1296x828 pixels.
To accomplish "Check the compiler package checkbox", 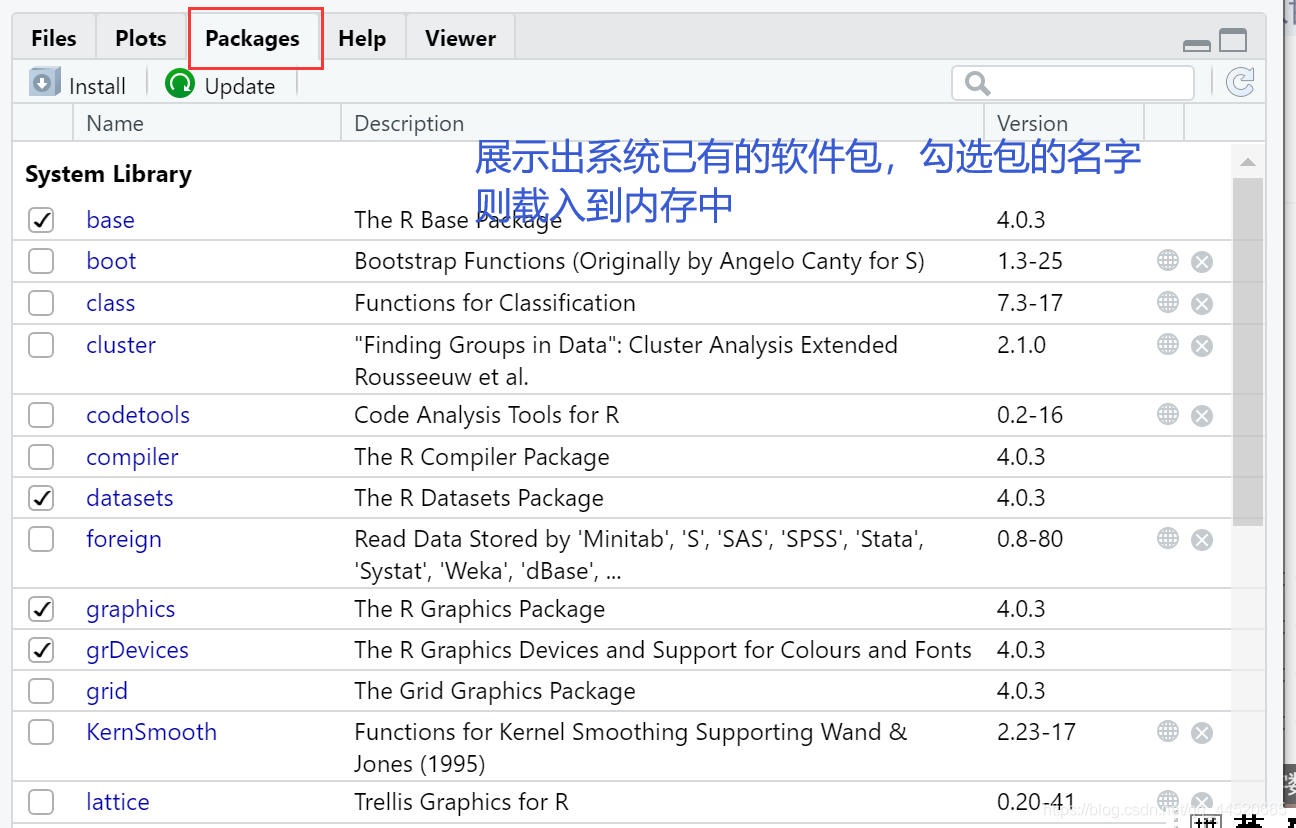I will point(41,457).
